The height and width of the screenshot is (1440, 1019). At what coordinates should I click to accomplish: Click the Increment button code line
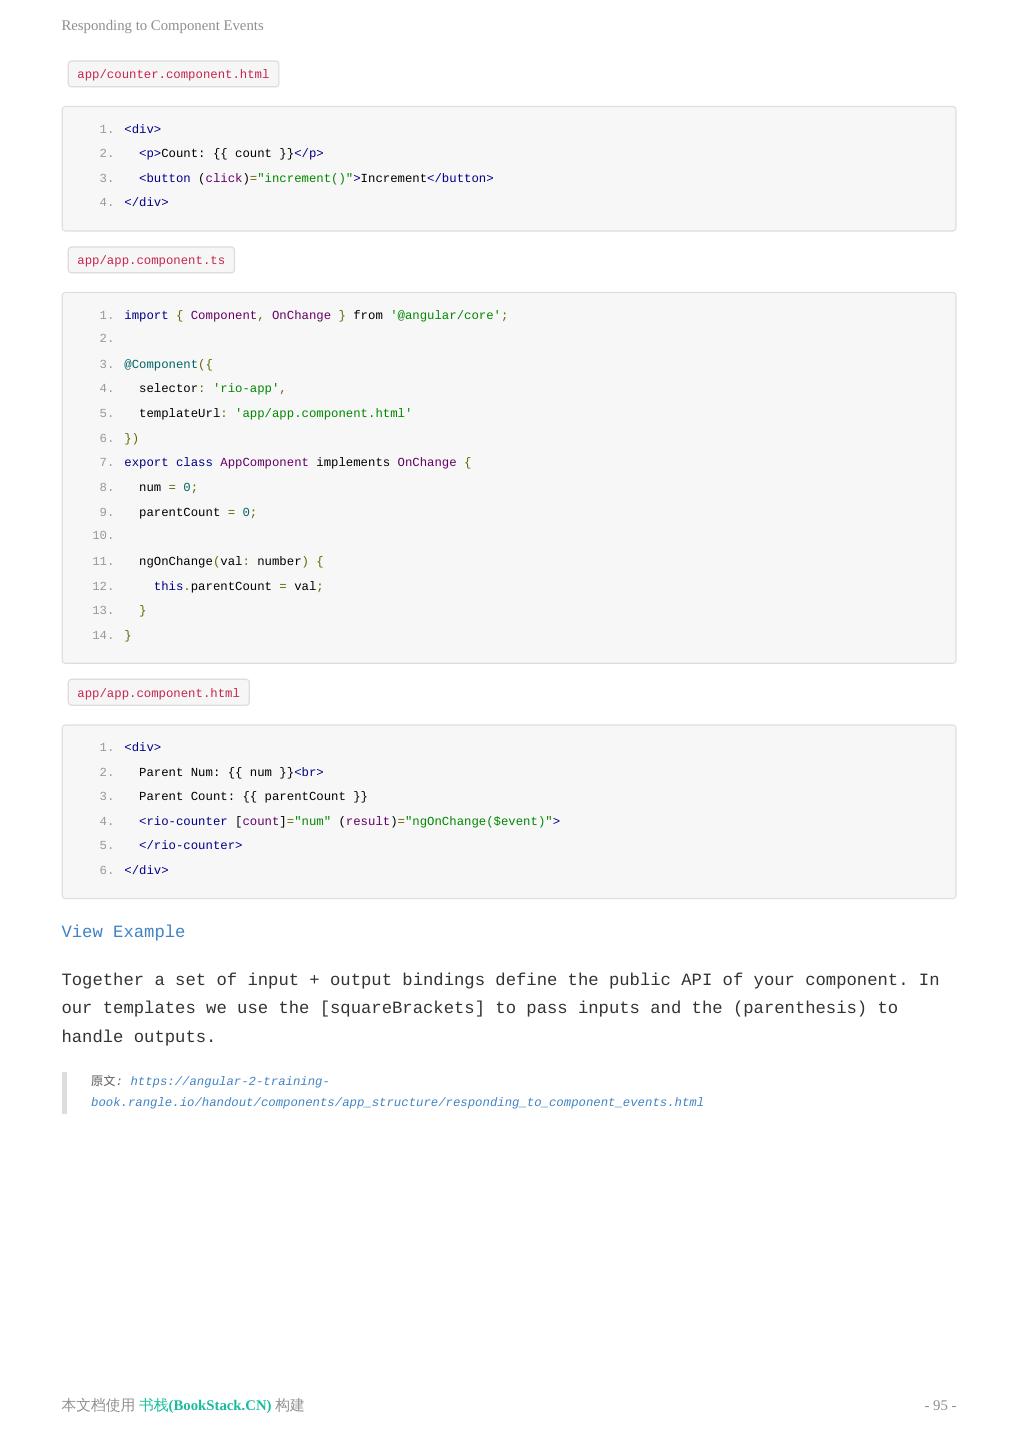[x=316, y=178]
